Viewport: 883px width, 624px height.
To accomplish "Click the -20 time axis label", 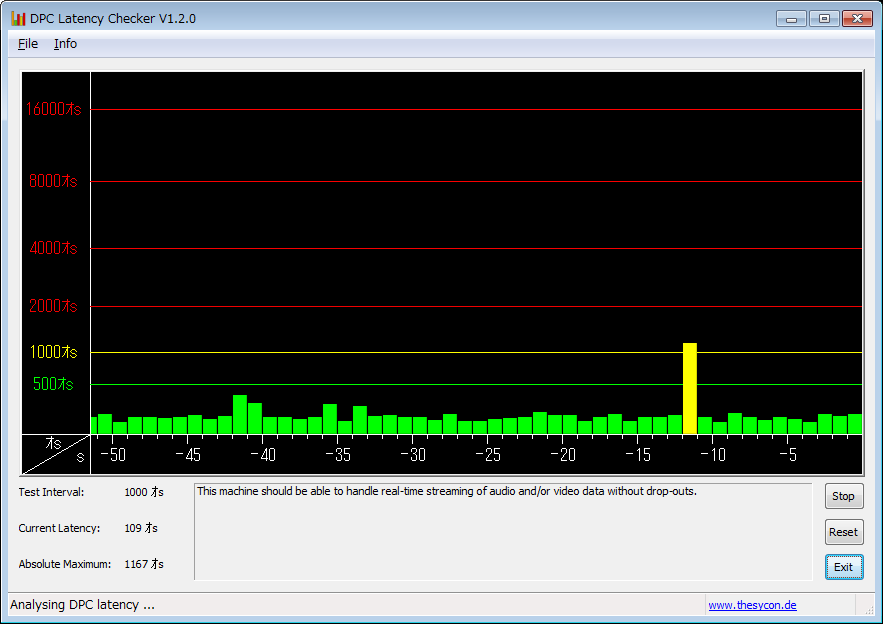I will tap(563, 455).
